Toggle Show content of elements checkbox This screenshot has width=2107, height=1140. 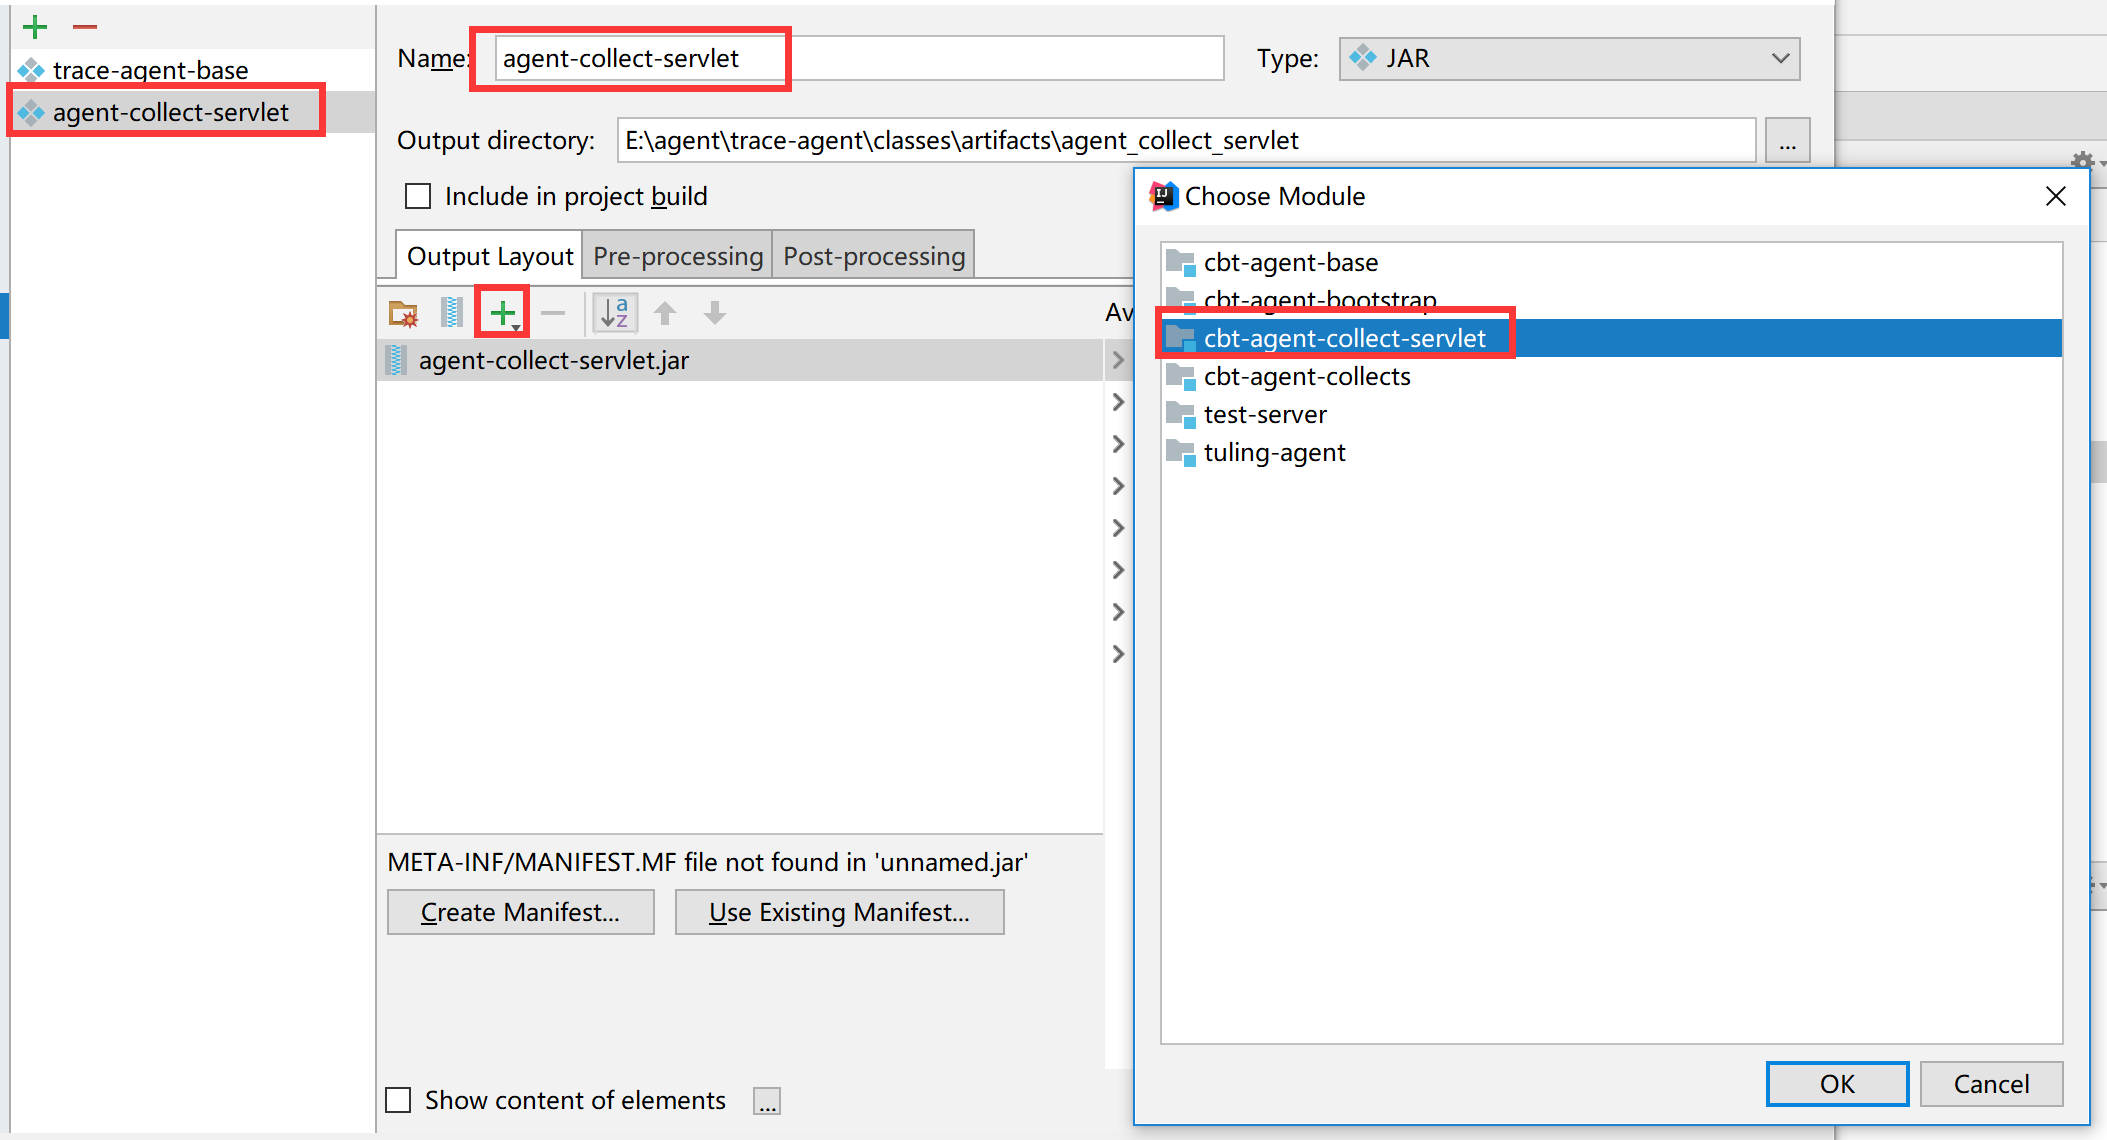coord(399,1100)
